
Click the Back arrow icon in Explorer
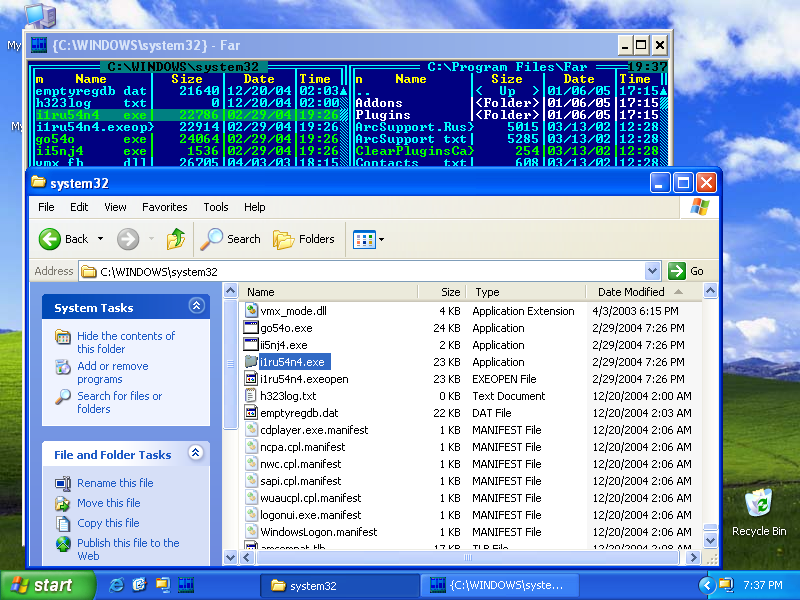(50, 239)
